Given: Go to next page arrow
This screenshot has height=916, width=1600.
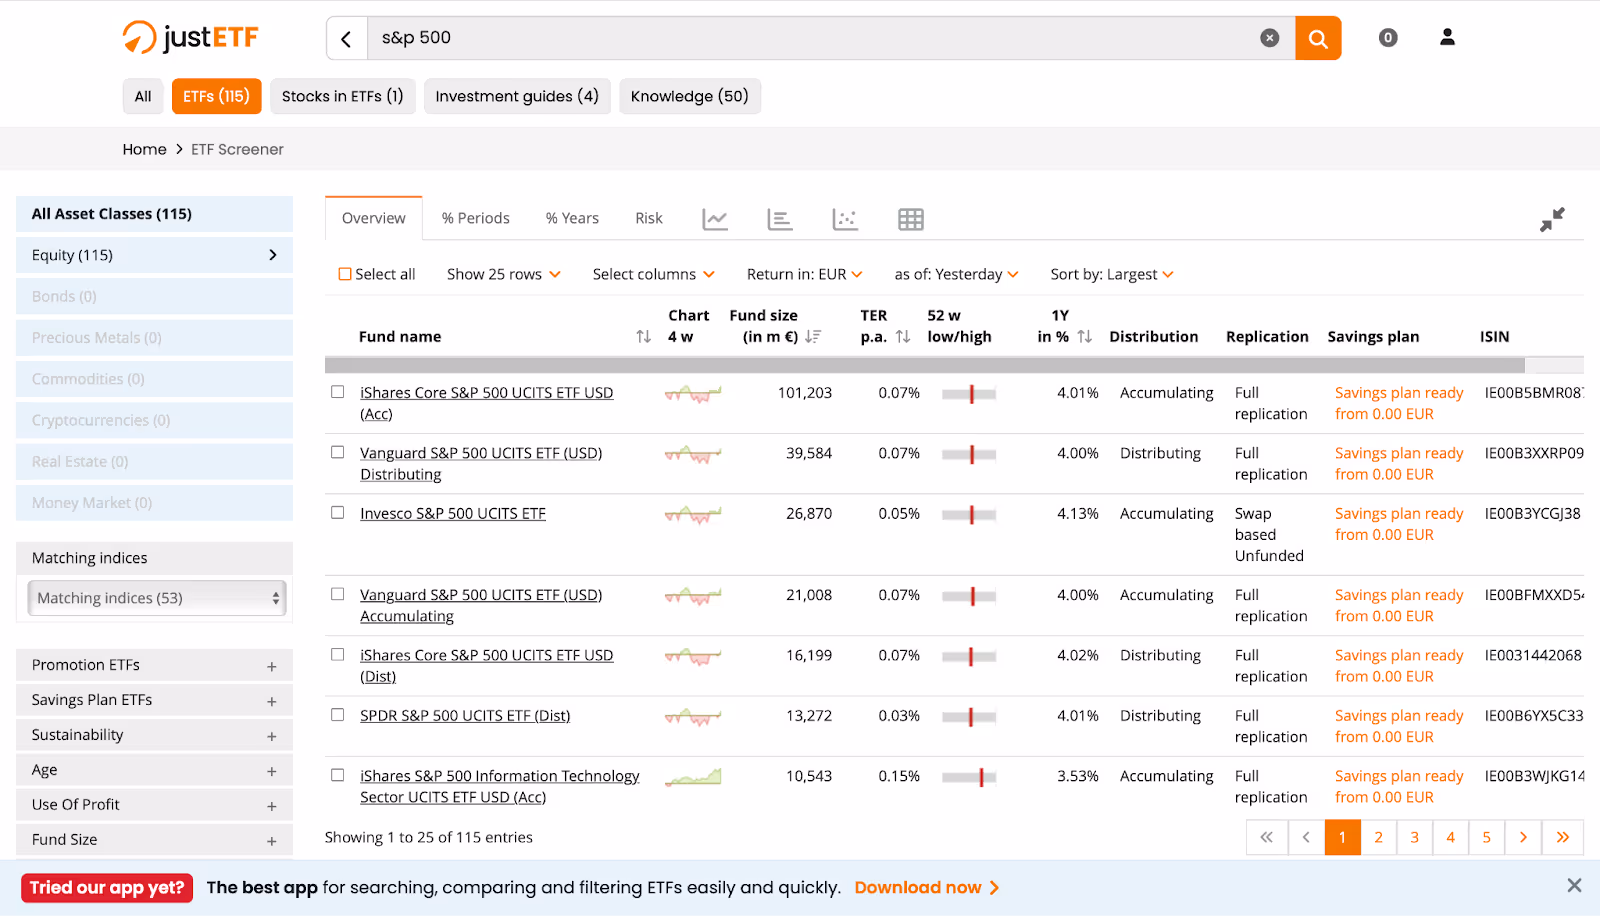Looking at the screenshot, I should pyautogui.click(x=1523, y=837).
